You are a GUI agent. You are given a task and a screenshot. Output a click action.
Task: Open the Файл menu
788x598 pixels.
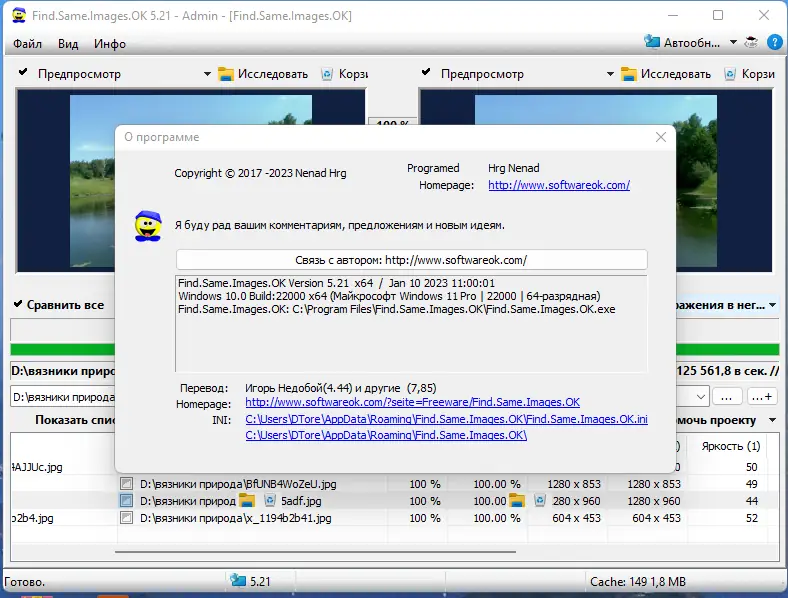coord(27,44)
